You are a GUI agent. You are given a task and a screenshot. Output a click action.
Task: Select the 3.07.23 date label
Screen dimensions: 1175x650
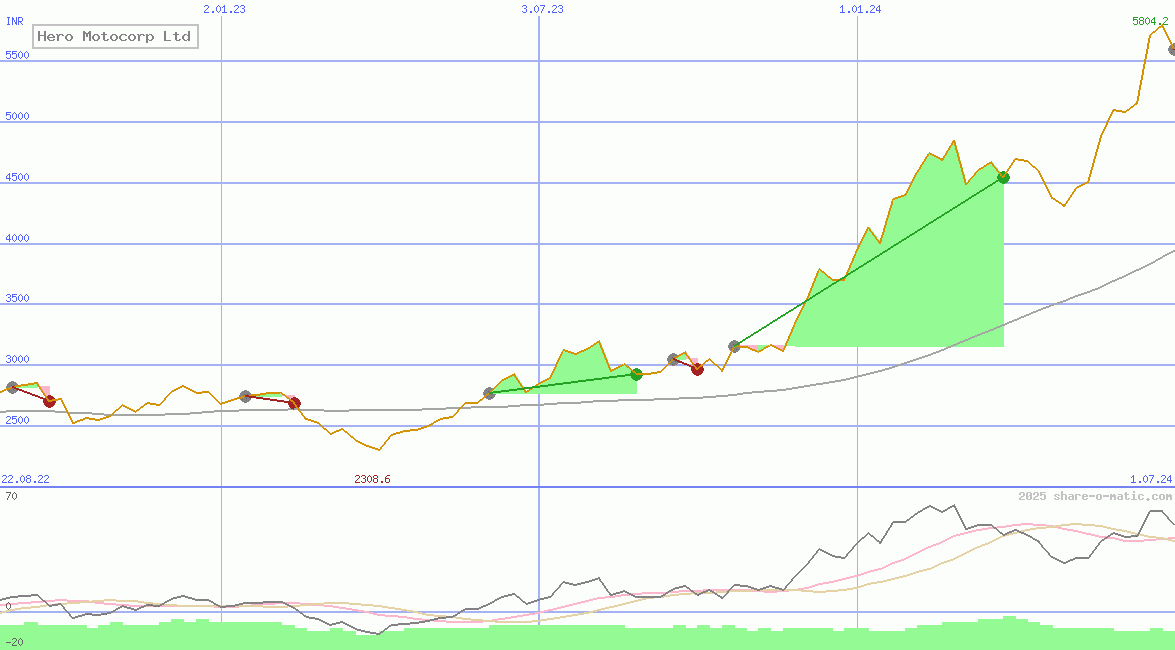click(543, 9)
